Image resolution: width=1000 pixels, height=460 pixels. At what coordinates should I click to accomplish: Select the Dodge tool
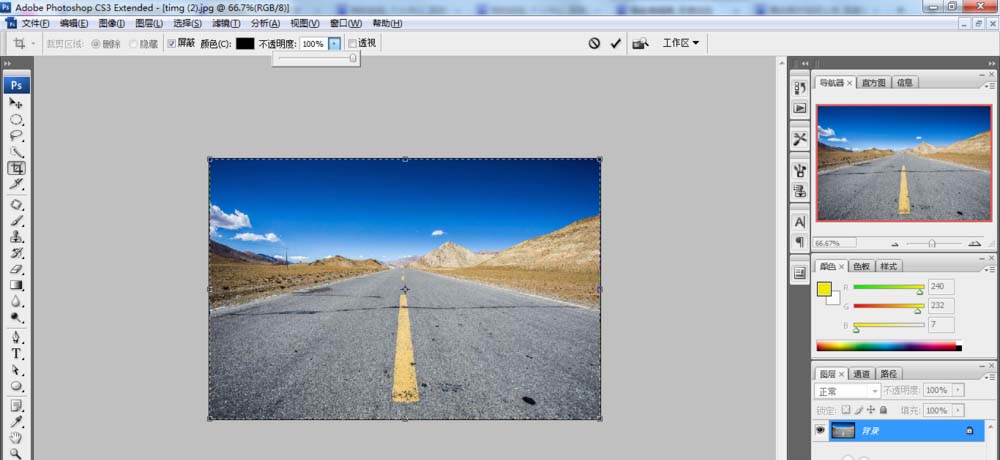point(17,317)
